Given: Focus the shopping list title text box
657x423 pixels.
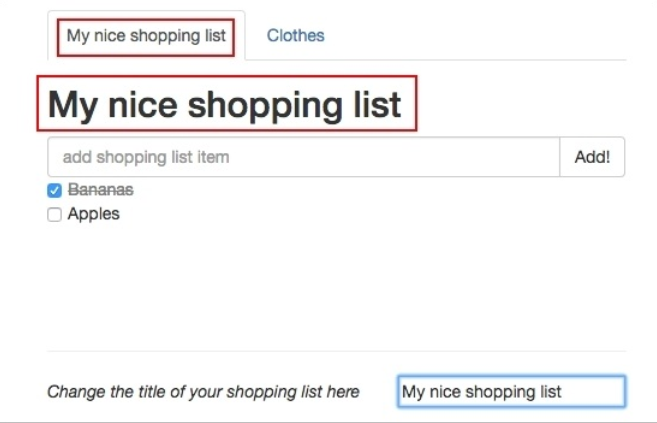Looking at the screenshot, I should (510, 392).
